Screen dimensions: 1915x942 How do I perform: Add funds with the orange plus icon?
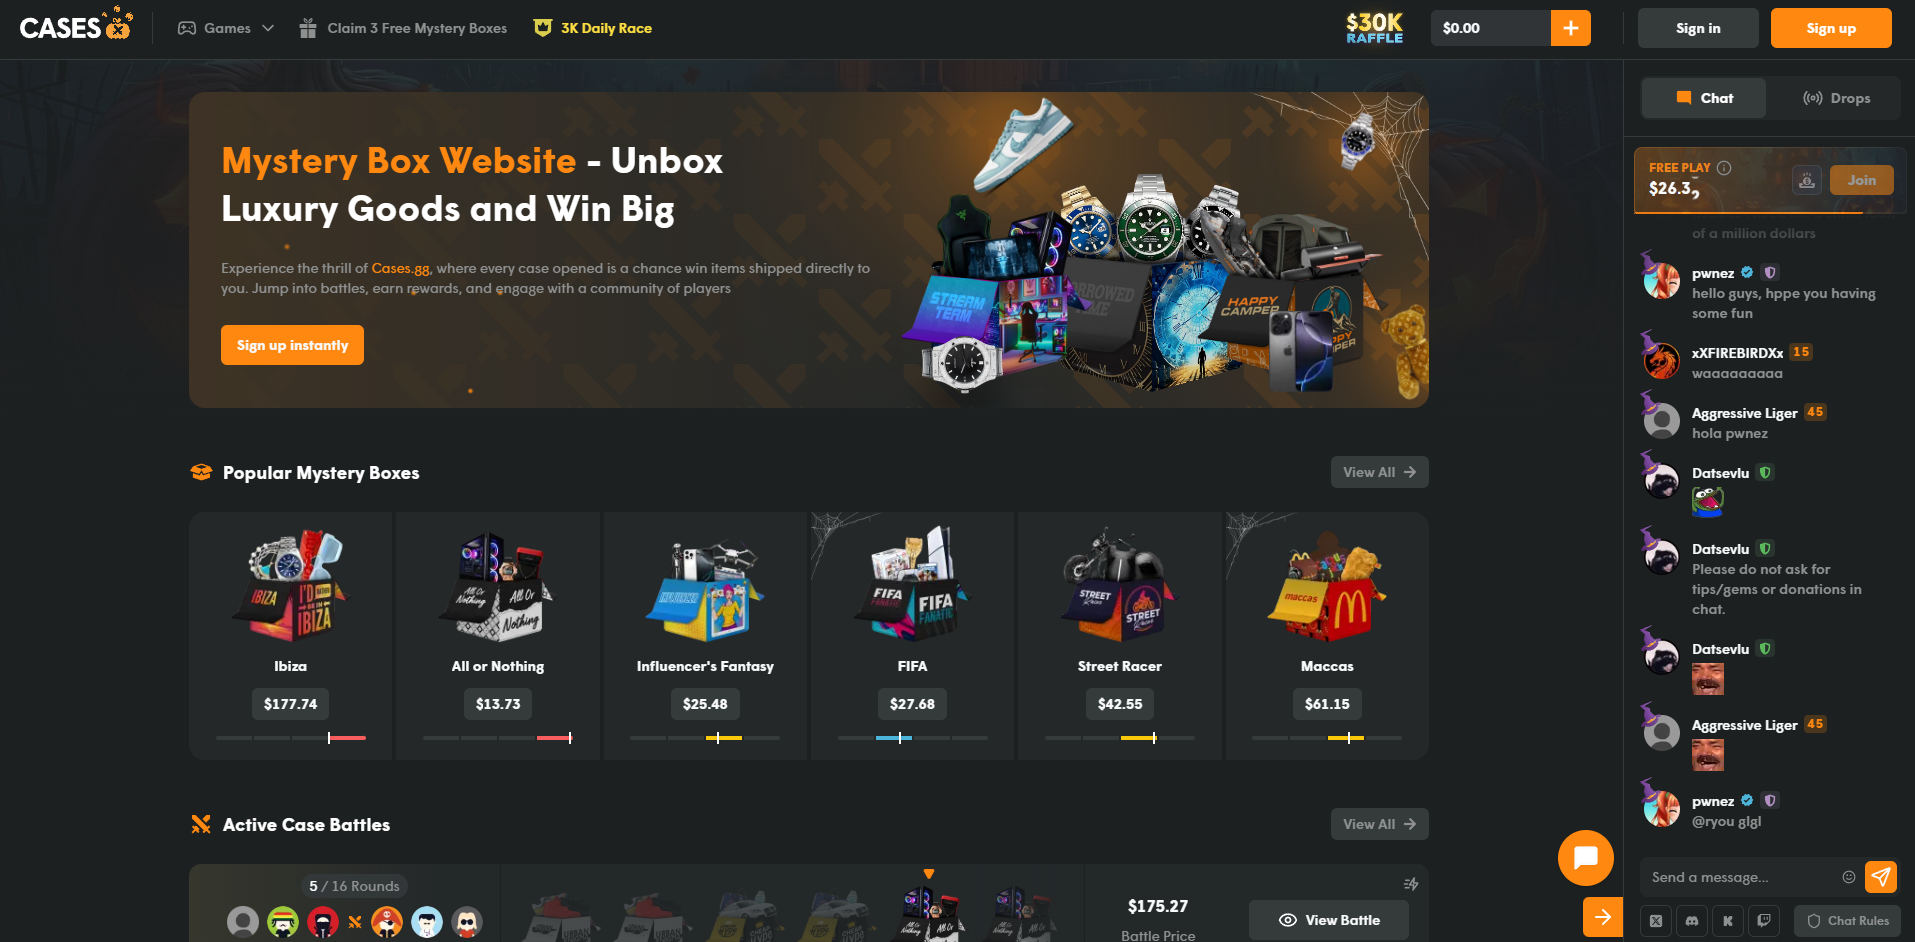pos(1571,28)
